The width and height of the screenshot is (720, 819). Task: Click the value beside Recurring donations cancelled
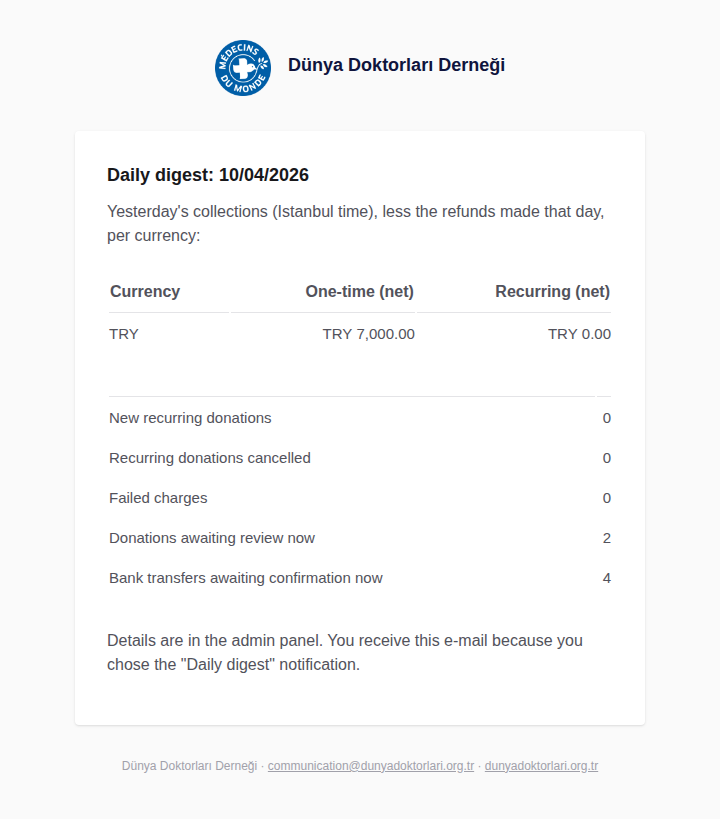click(607, 458)
